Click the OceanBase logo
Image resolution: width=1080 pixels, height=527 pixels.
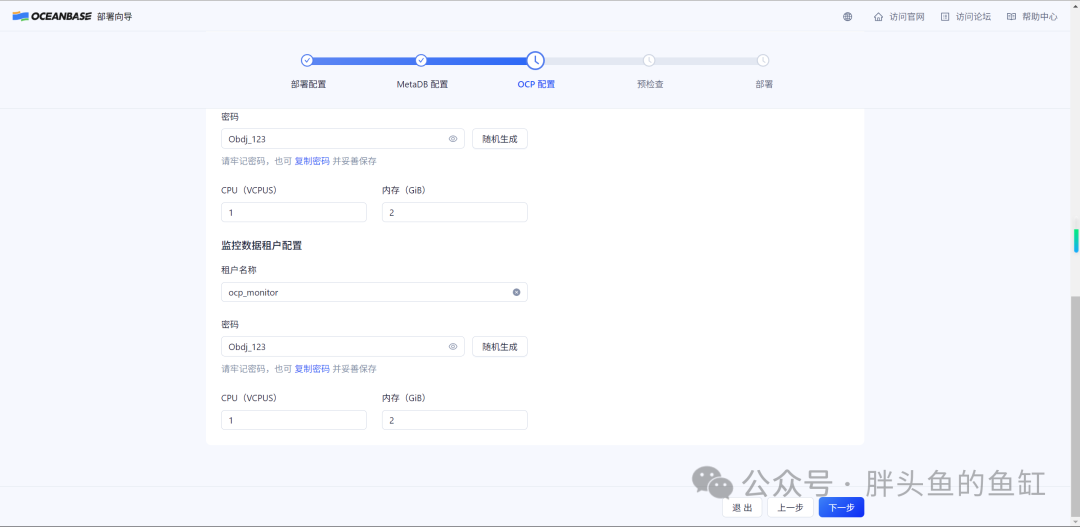point(52,17)
